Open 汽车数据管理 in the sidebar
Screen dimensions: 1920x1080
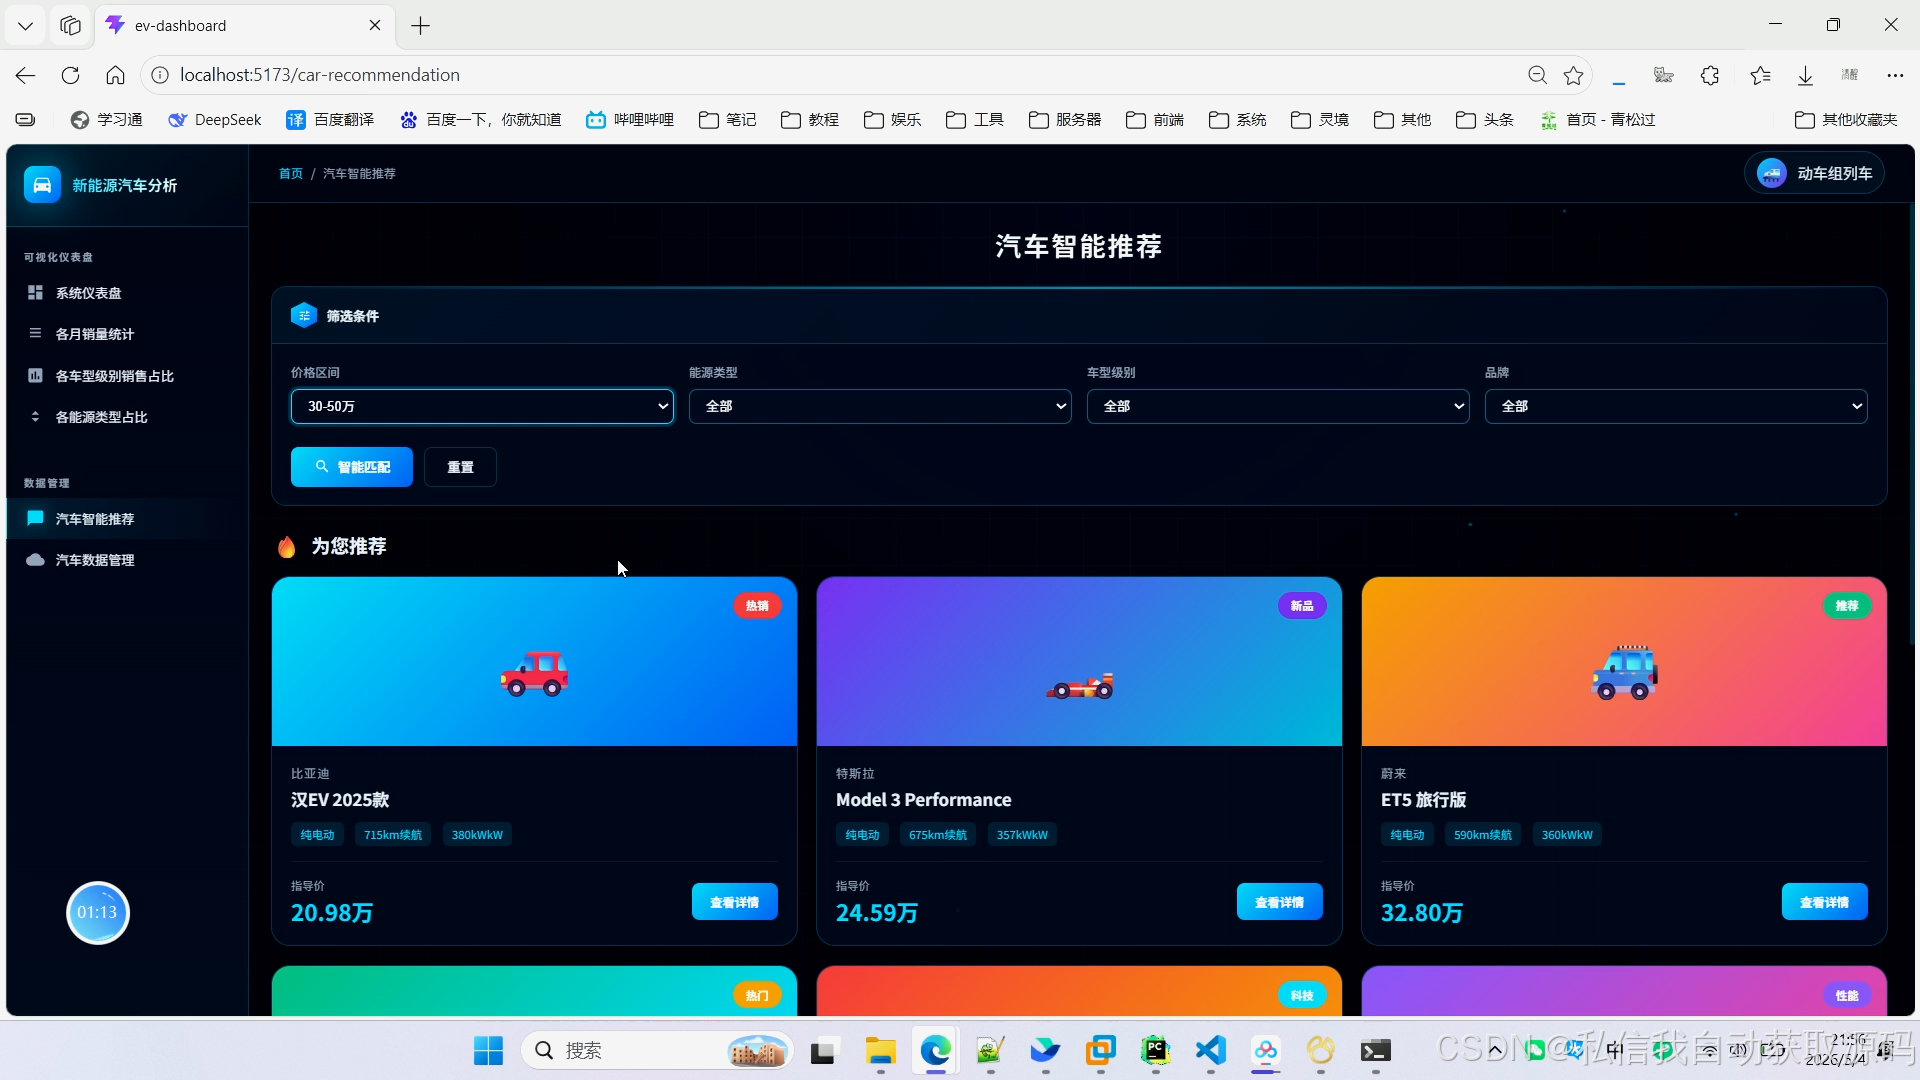tap(127, 560)
